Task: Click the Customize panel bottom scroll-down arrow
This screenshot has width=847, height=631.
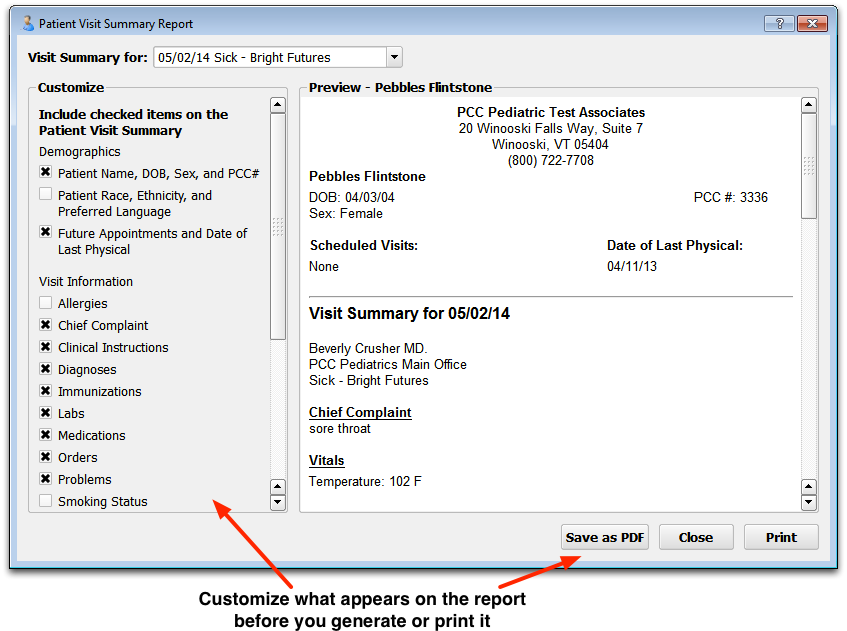Action: [x=278, y=502]
